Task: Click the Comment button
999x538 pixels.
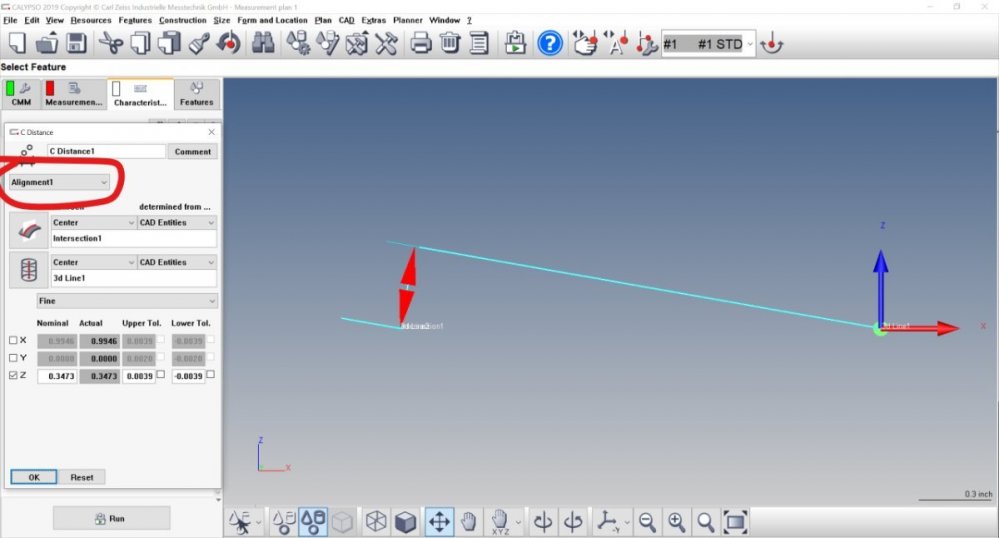Action: (192, 152)
